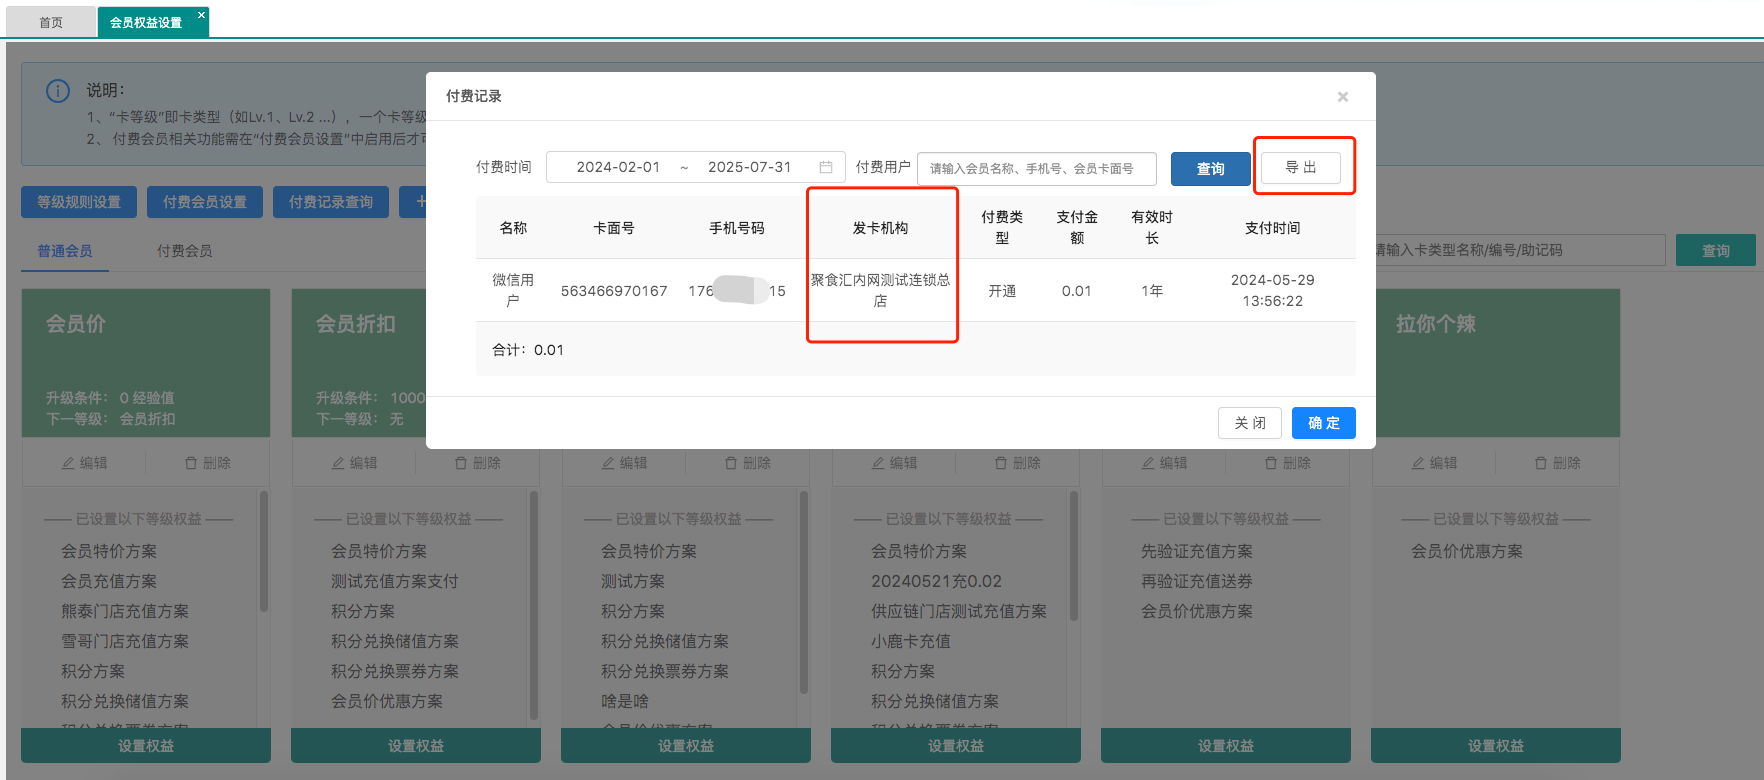Screen dimensions: 1764x780
Task: Click the info icon beside 说明
Action: 58,91
